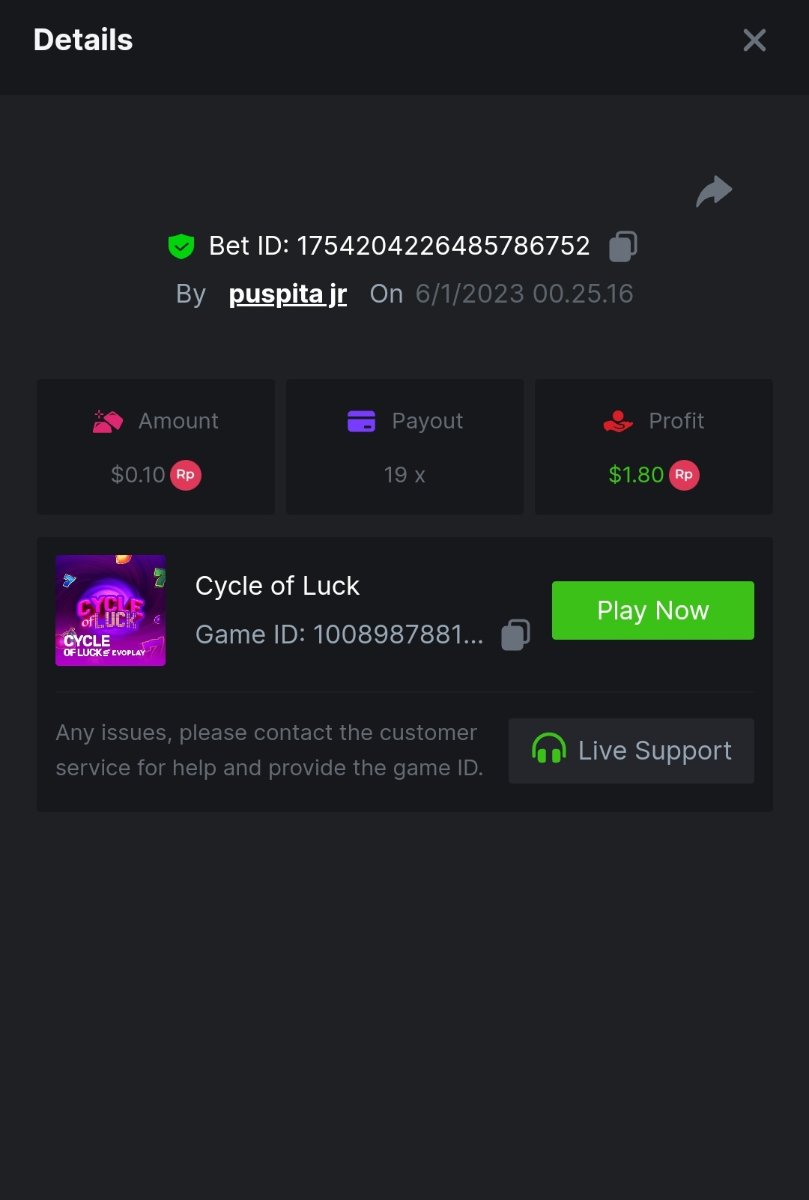Click the Rp currency badge under Profit
The width and height of the screenshot is (809, 1200).
click(684, 475)
